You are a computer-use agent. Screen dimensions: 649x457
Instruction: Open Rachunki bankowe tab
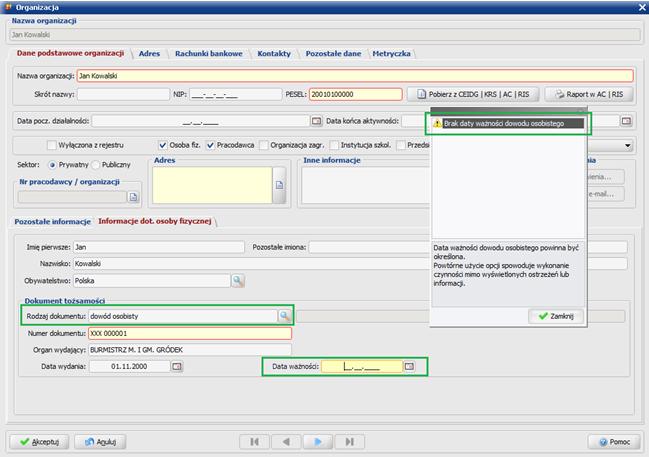[x=209, y=54]
